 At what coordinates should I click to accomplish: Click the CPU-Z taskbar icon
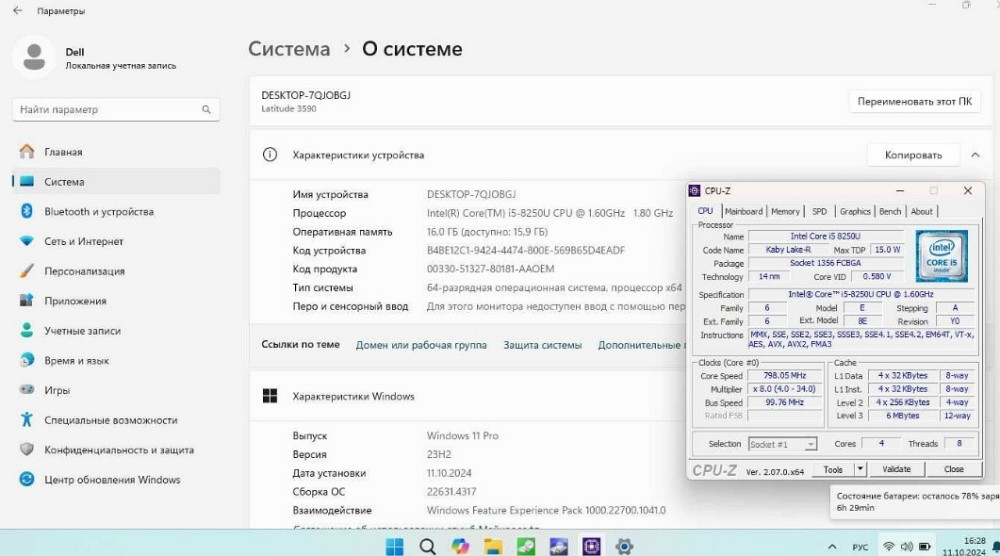tap(591, 546)
